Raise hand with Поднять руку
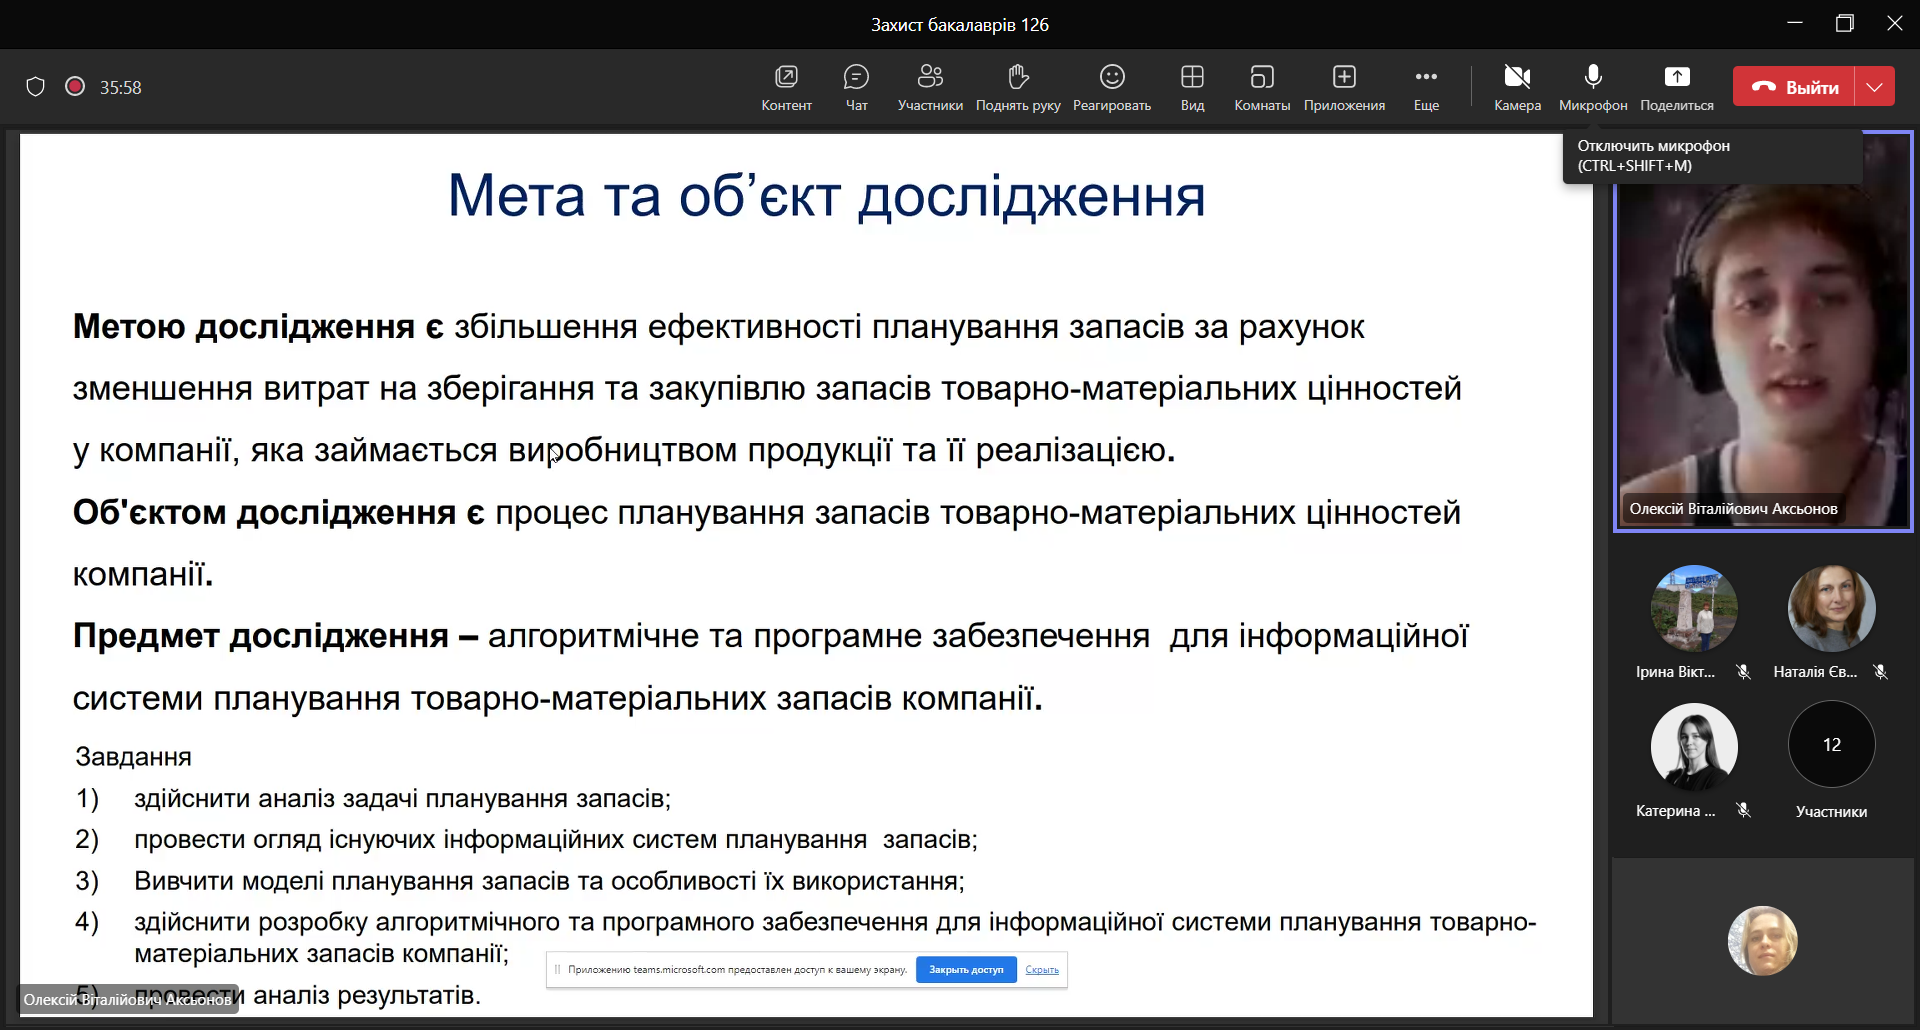This screenshot has height=1030, width=1920. (x=1018, y=87)
